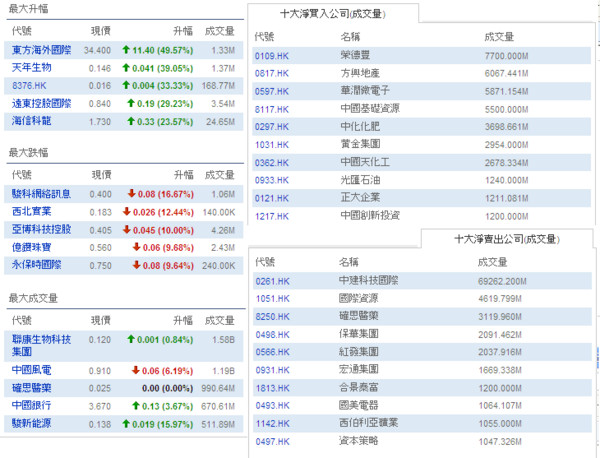Click the green up arrow for 中國銀行
This screenshot has height=458, width=600.
135,405
